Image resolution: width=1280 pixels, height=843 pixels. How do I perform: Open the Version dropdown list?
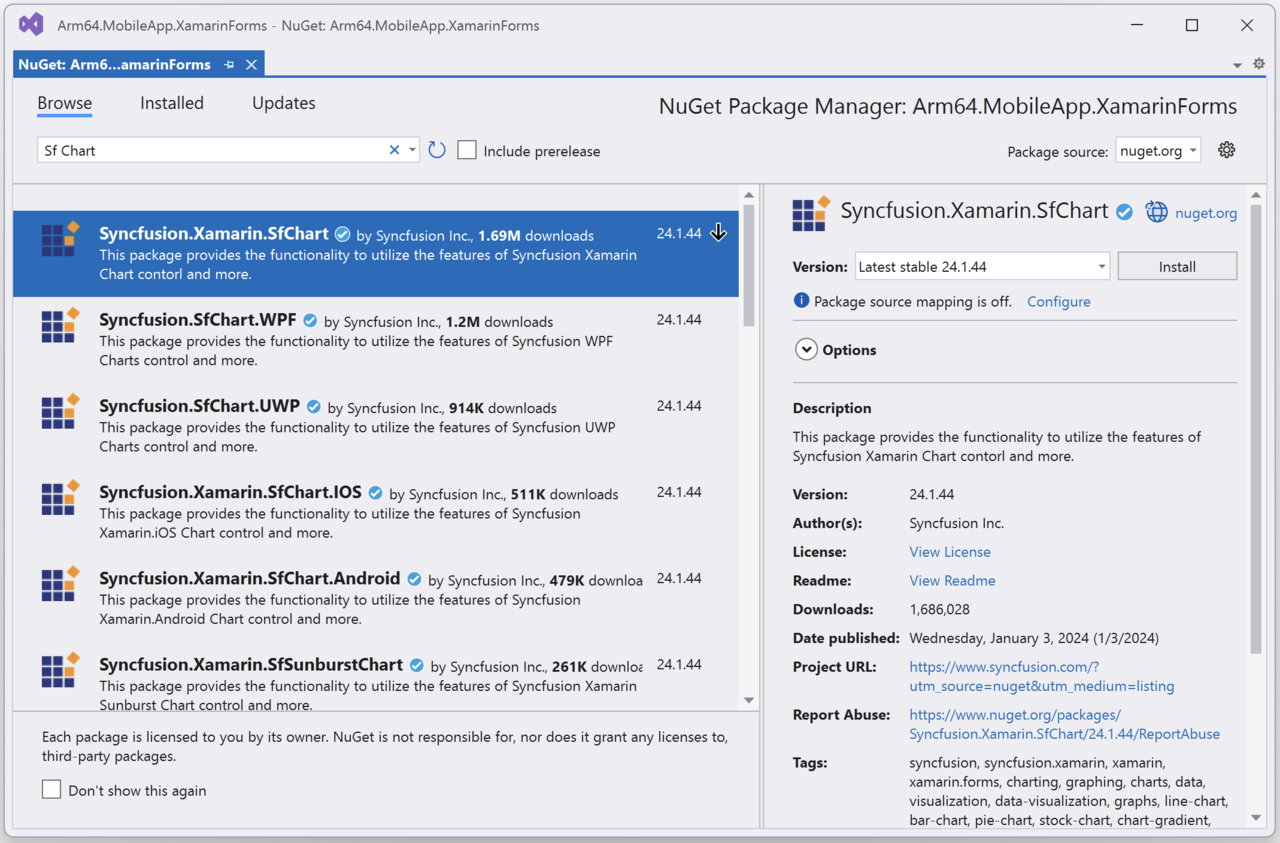[x=982, y=267]
